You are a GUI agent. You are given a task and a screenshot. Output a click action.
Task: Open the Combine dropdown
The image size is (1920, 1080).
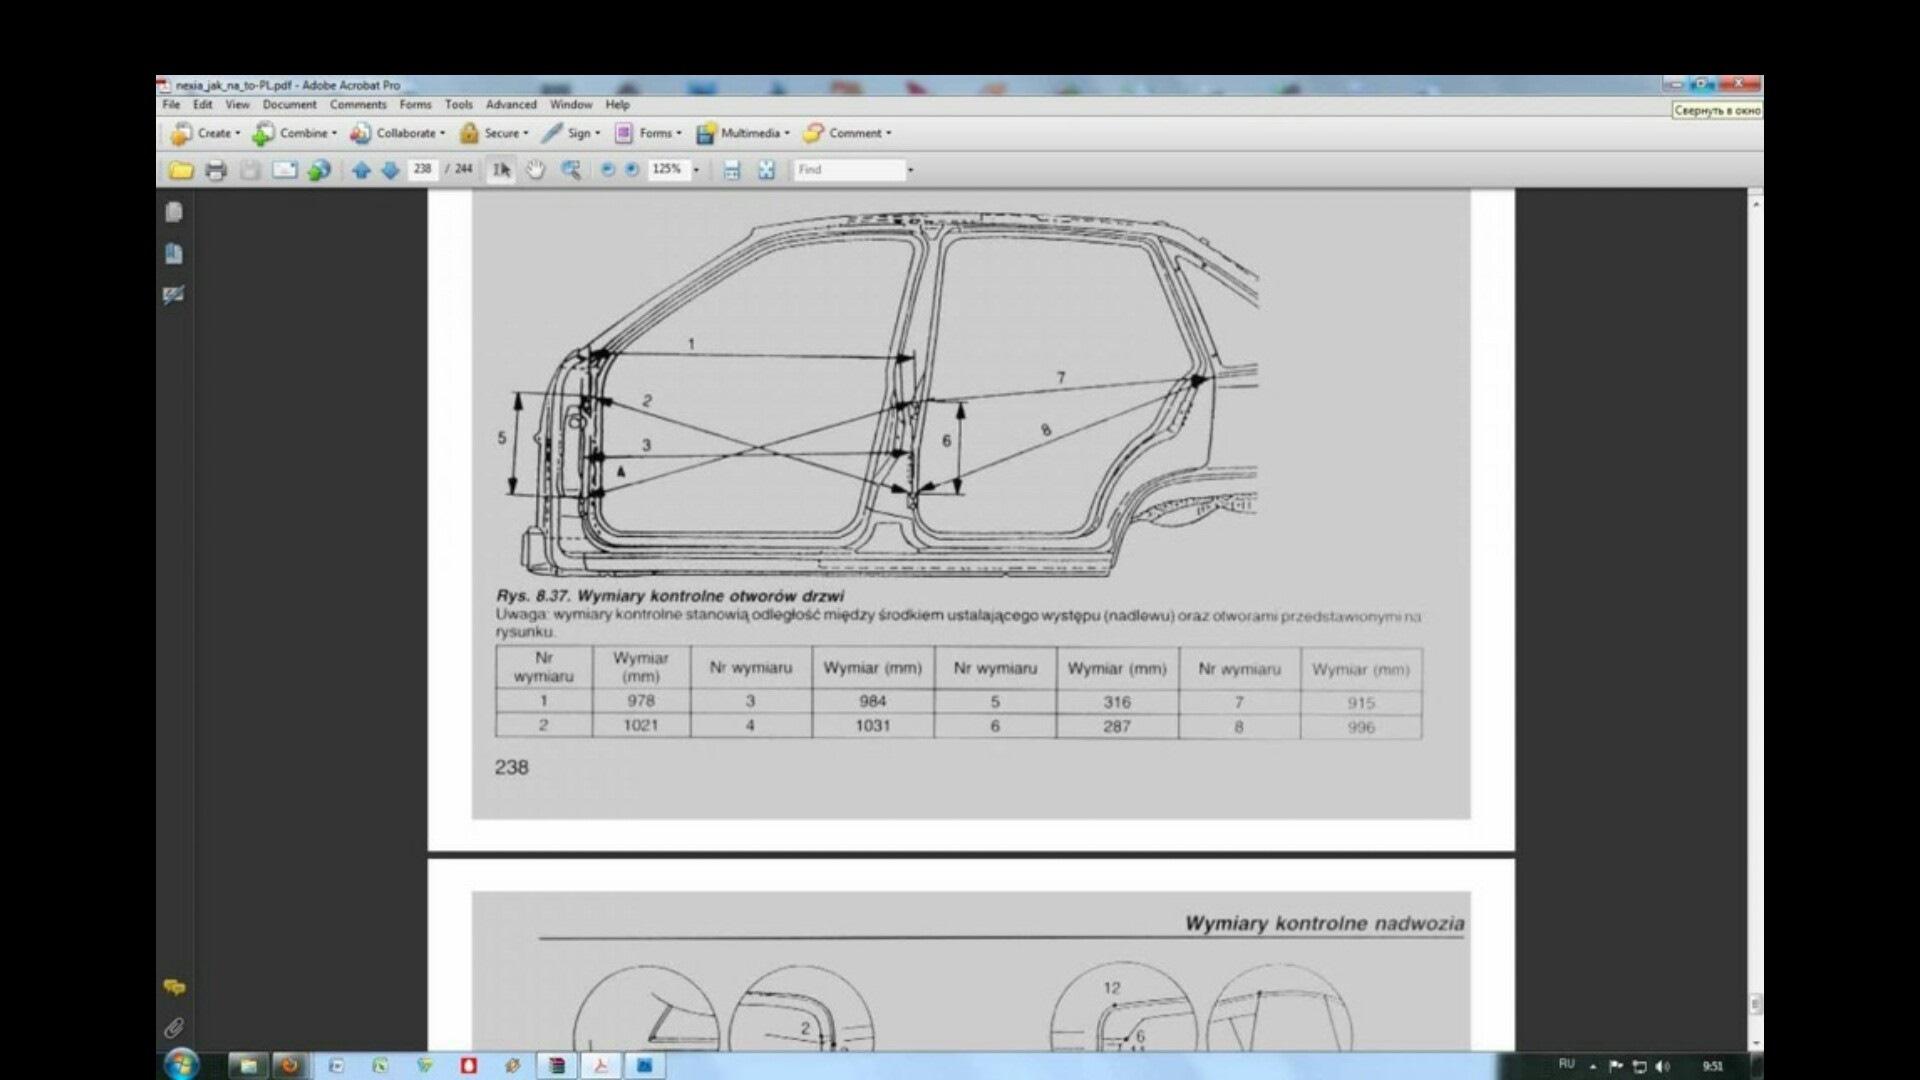coord(294,133)
